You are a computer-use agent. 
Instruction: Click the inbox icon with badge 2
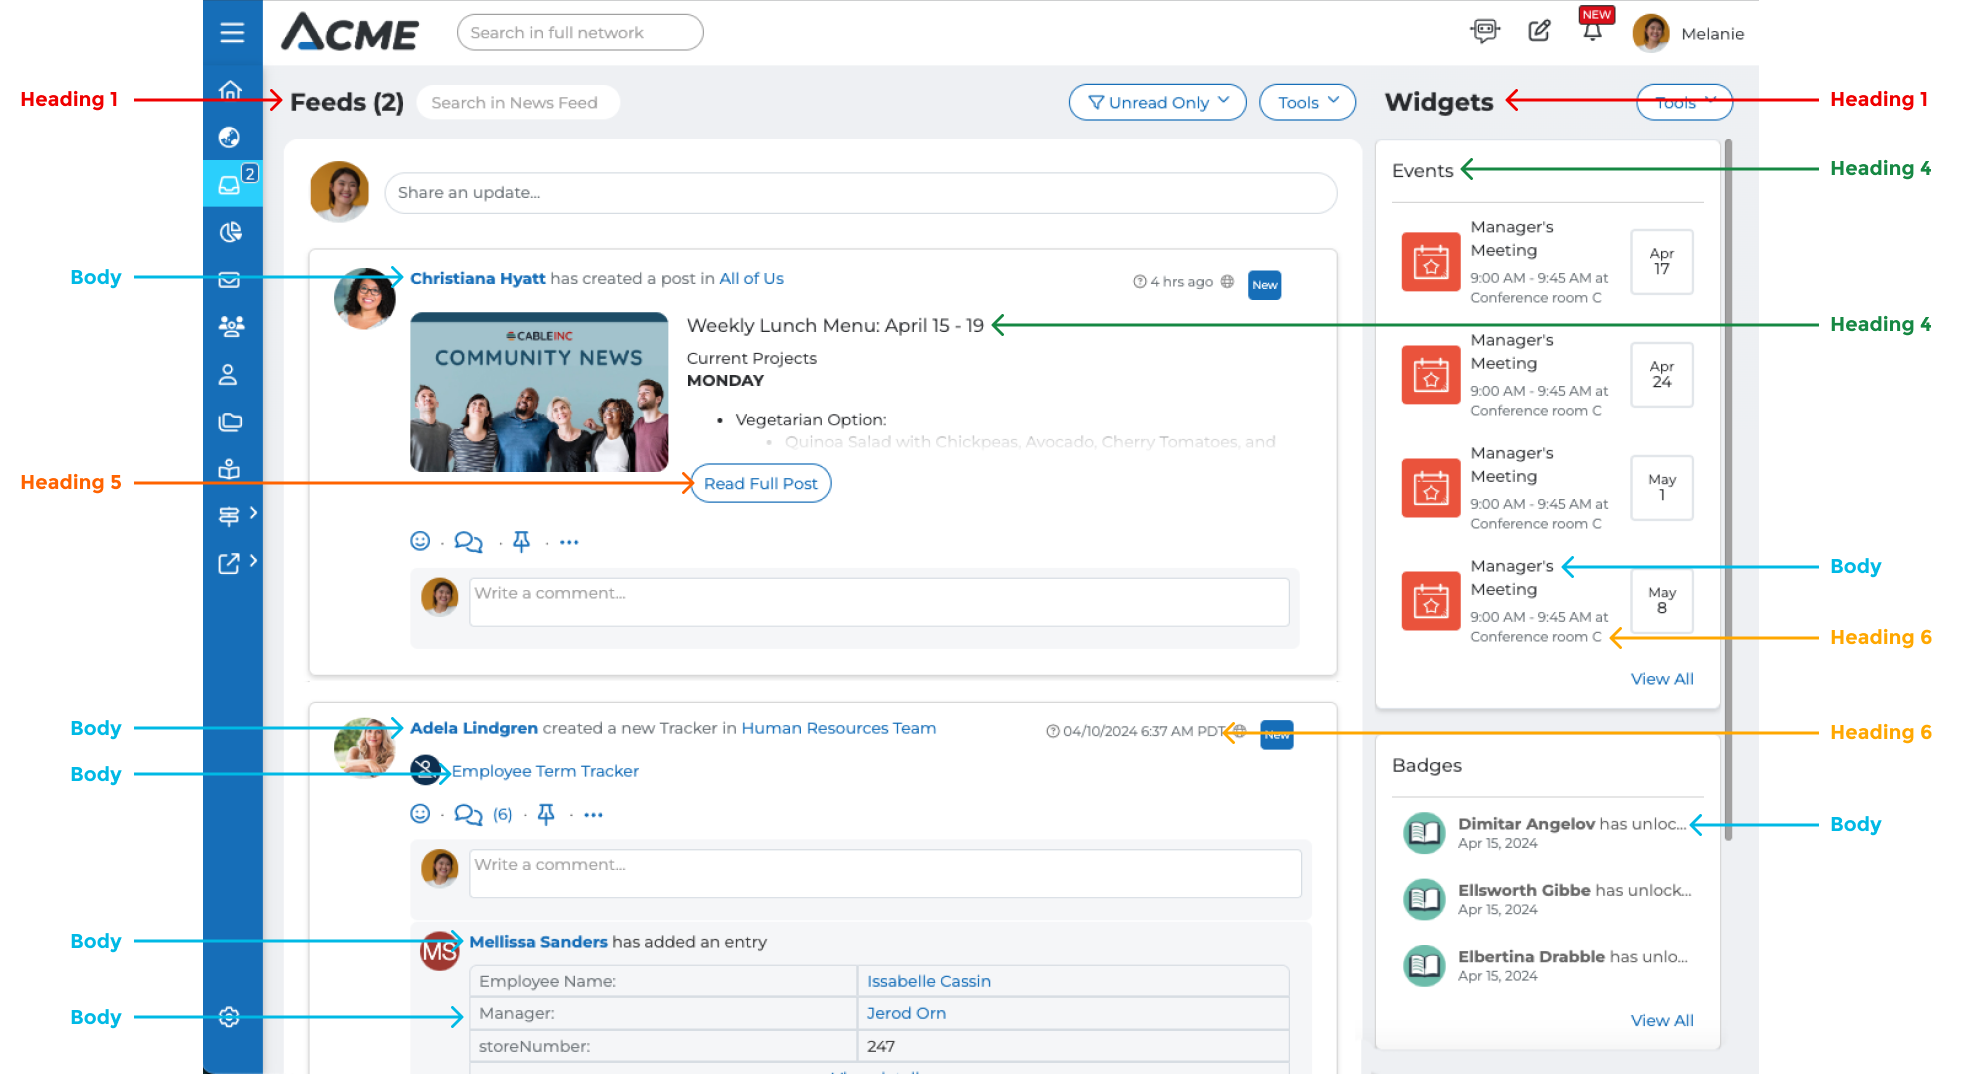tap(230, 185)
